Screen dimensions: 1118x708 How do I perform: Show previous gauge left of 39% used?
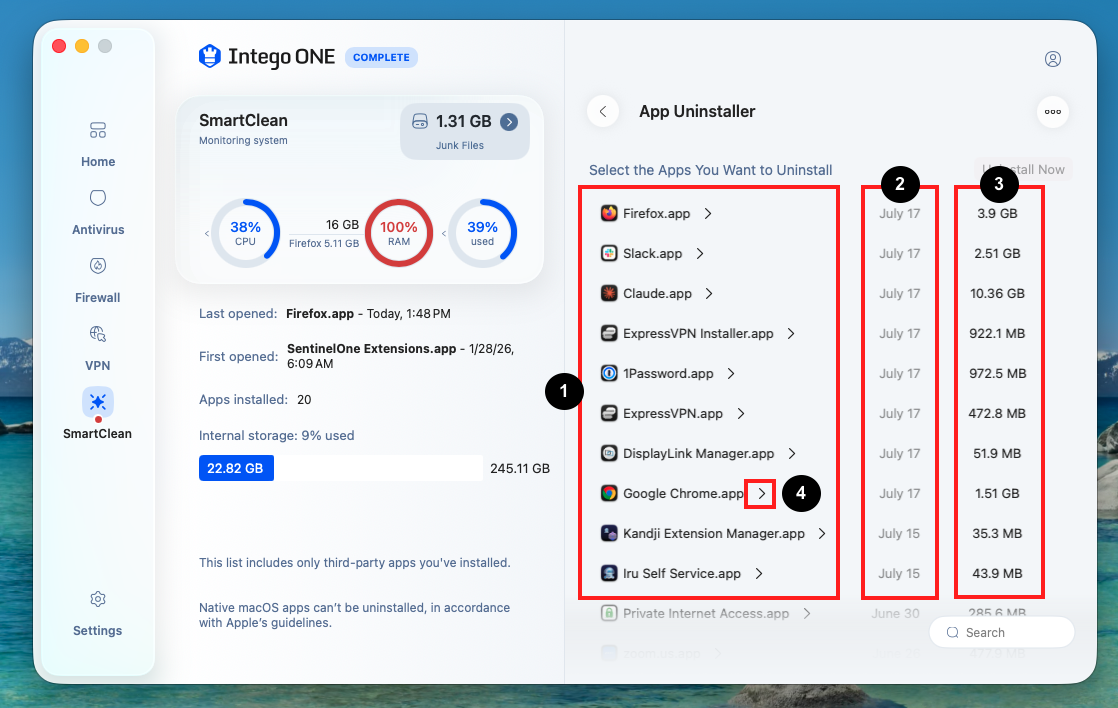(443, 233)
